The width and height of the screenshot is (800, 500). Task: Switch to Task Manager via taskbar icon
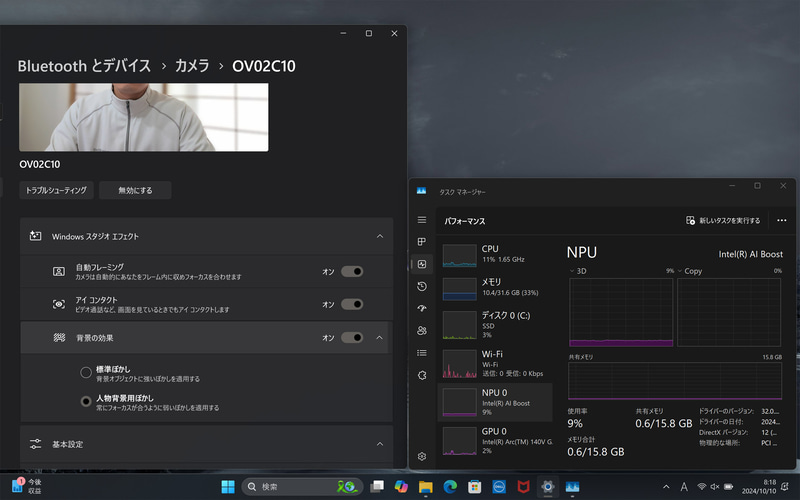tap(572, 487)
